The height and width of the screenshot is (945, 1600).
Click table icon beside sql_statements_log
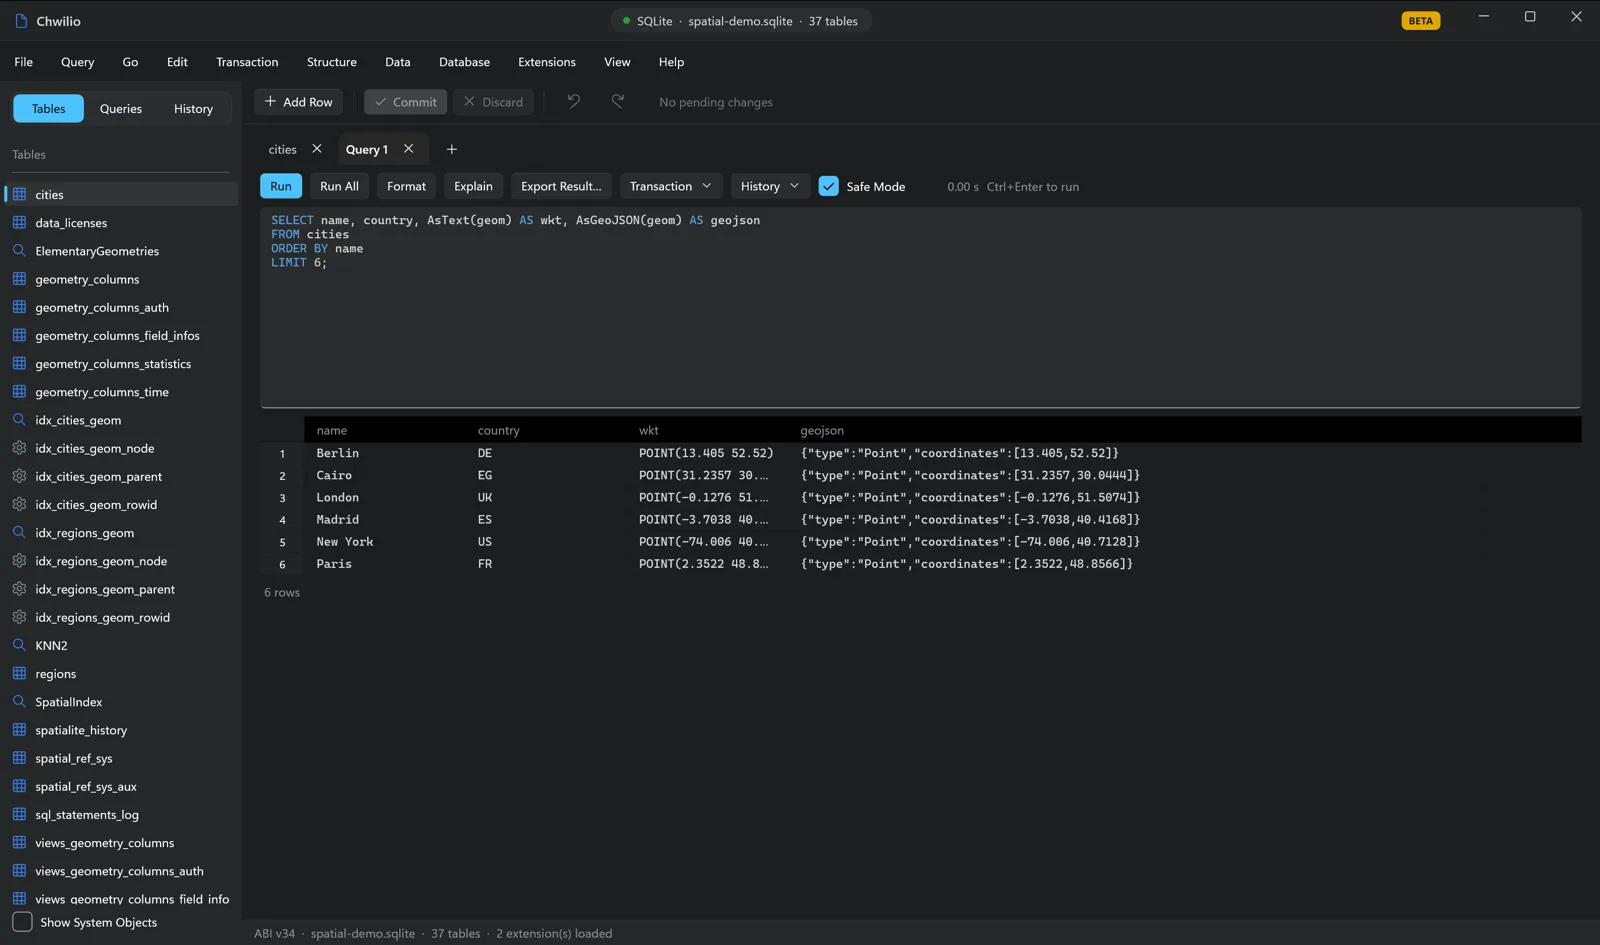[x=19, y=814]
